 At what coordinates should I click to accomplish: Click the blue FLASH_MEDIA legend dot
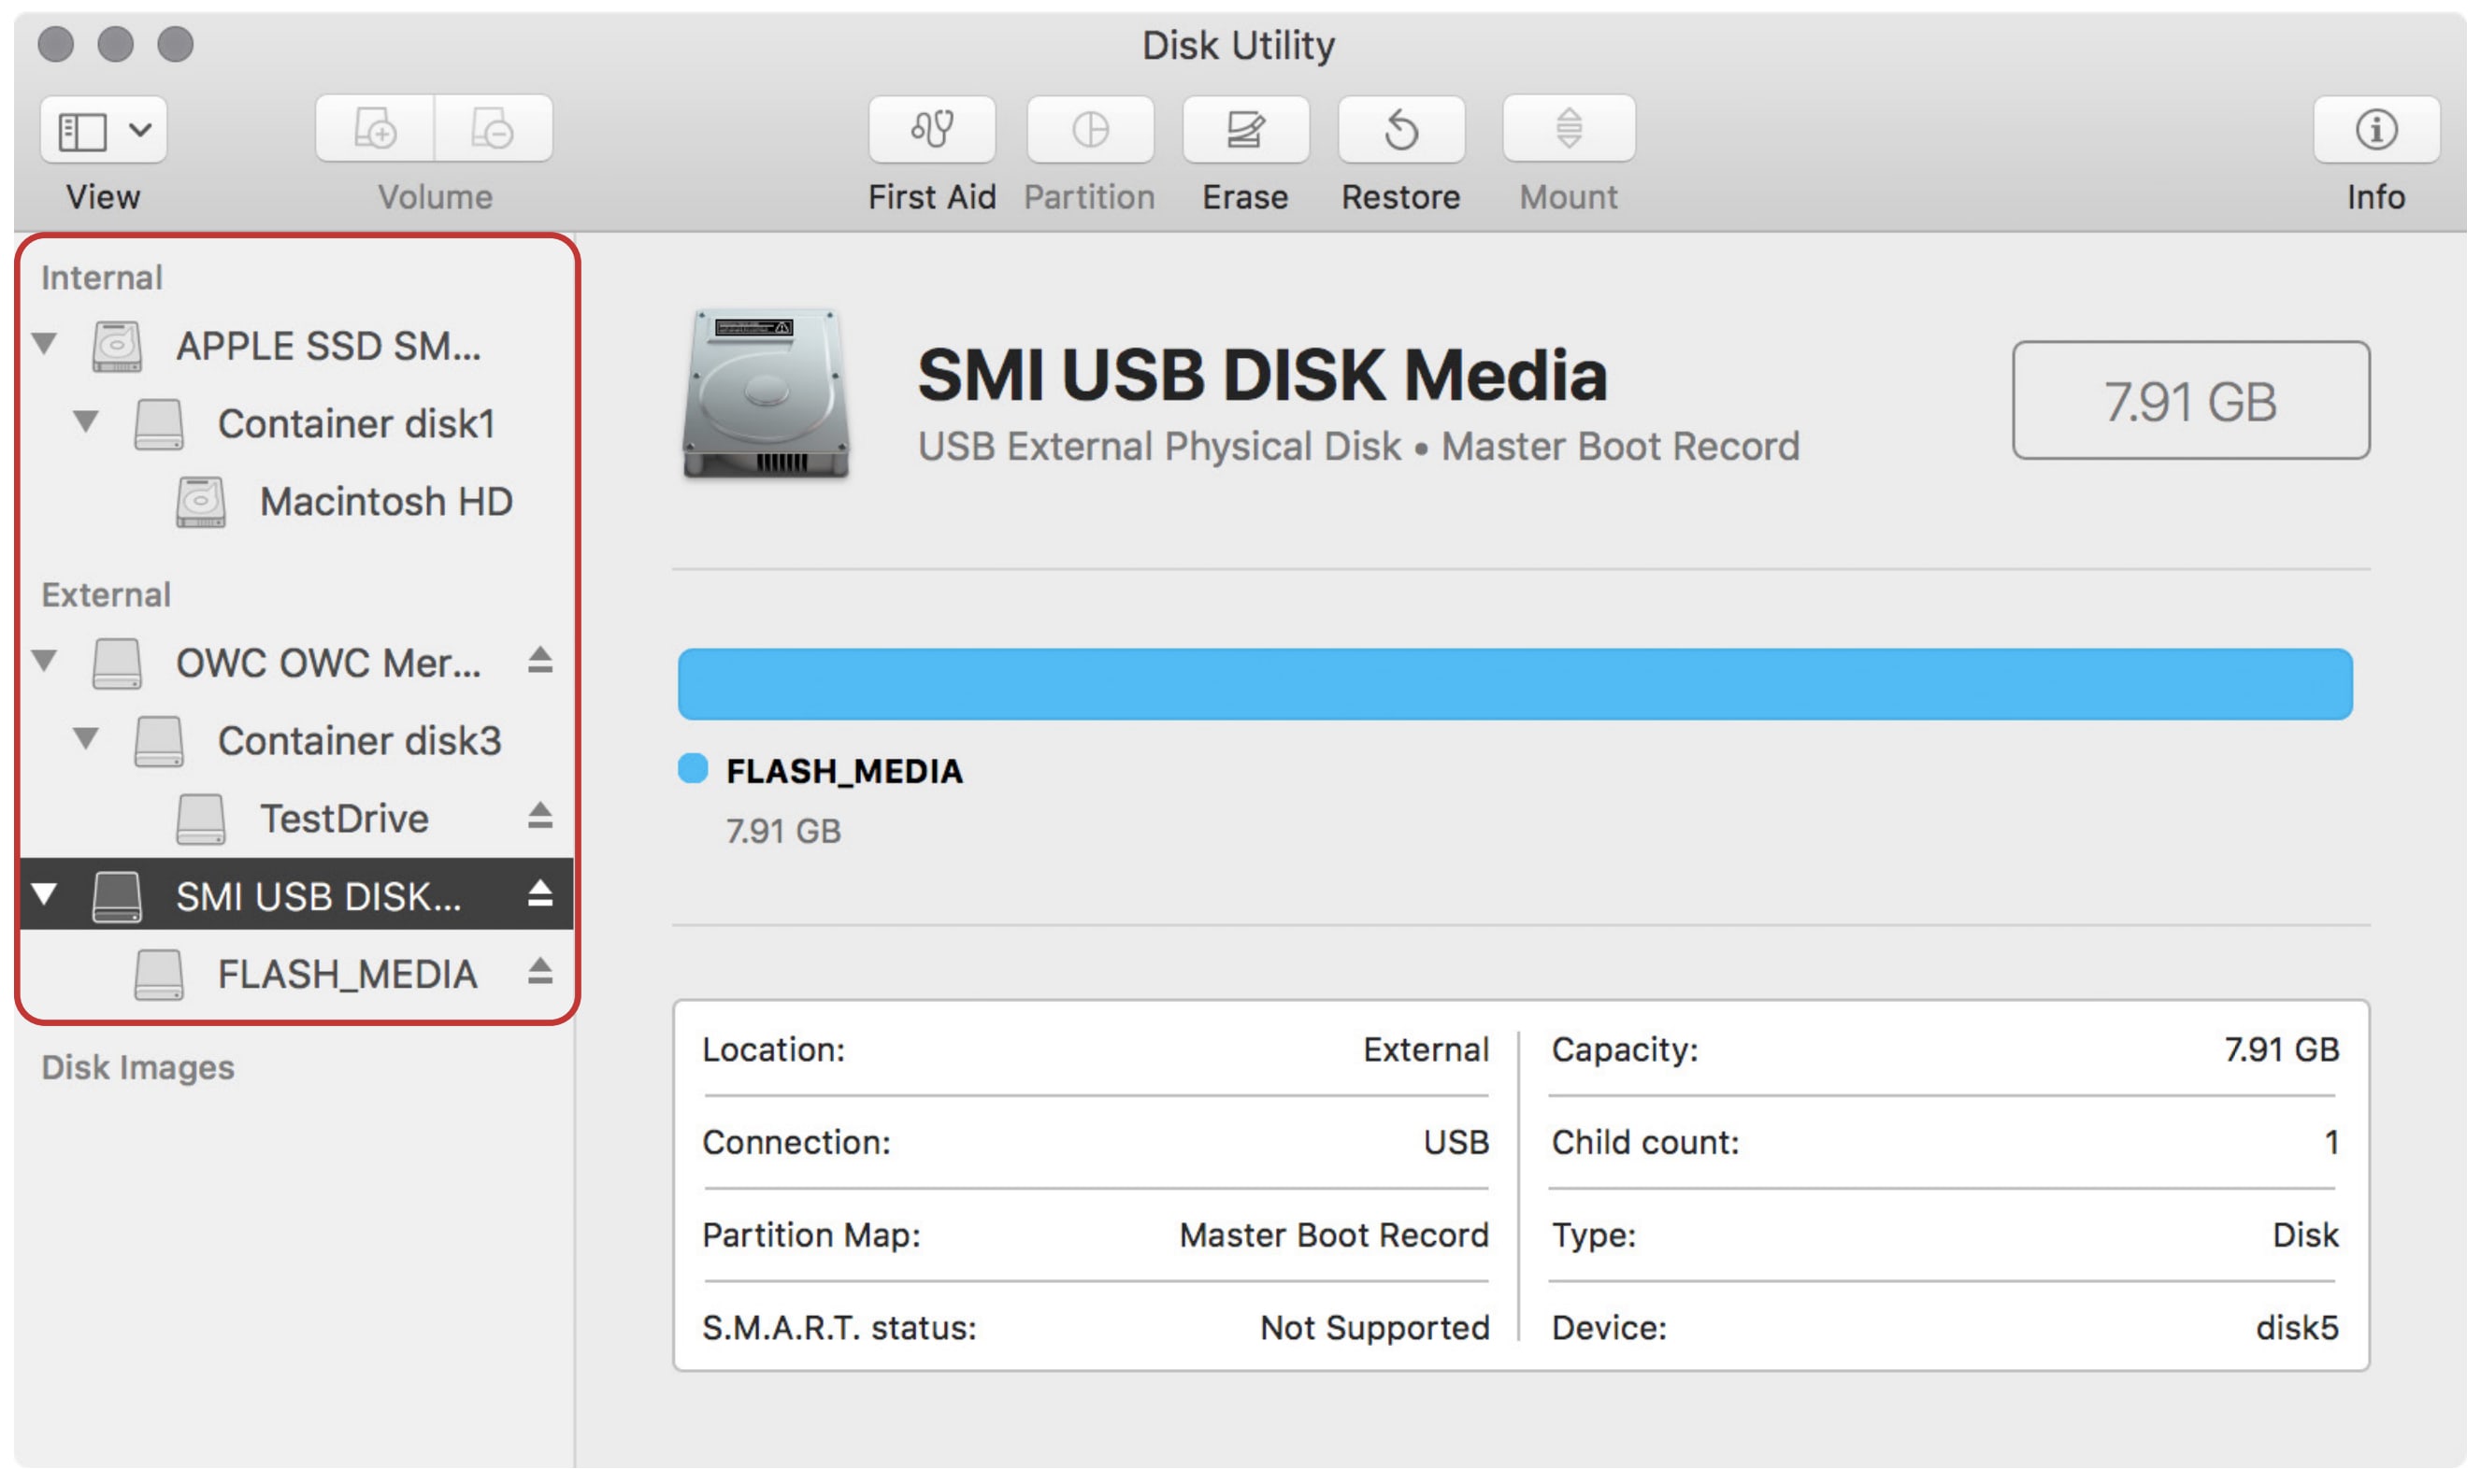pyautogui.click(x=692, y=769)
